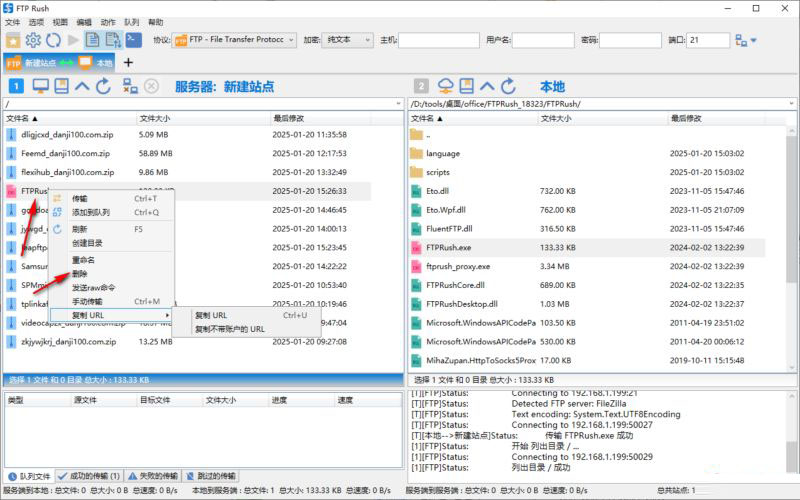Select the 新建站点 ↔ 本地 session tab
Viewport: 800px width, 500px height.
pos(59,63)
